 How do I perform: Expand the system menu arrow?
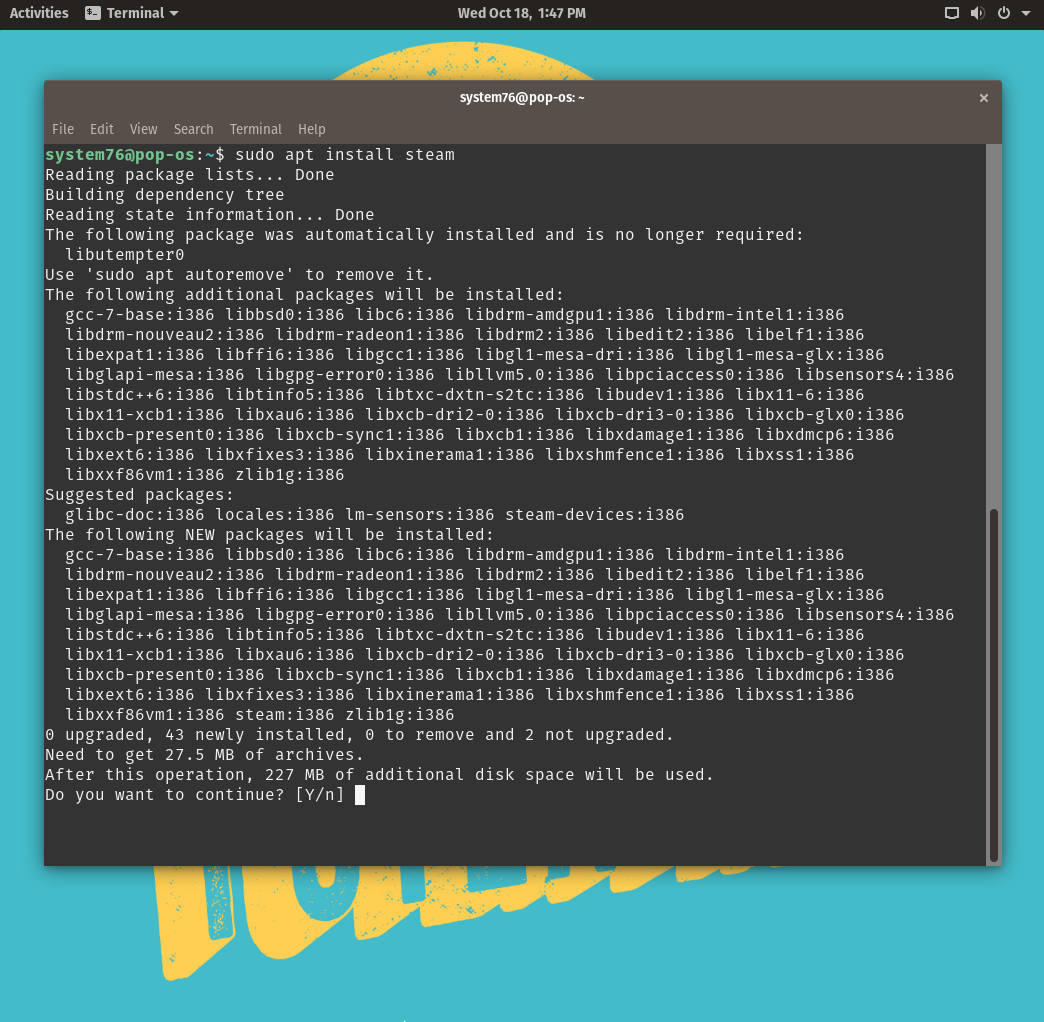1025,13
